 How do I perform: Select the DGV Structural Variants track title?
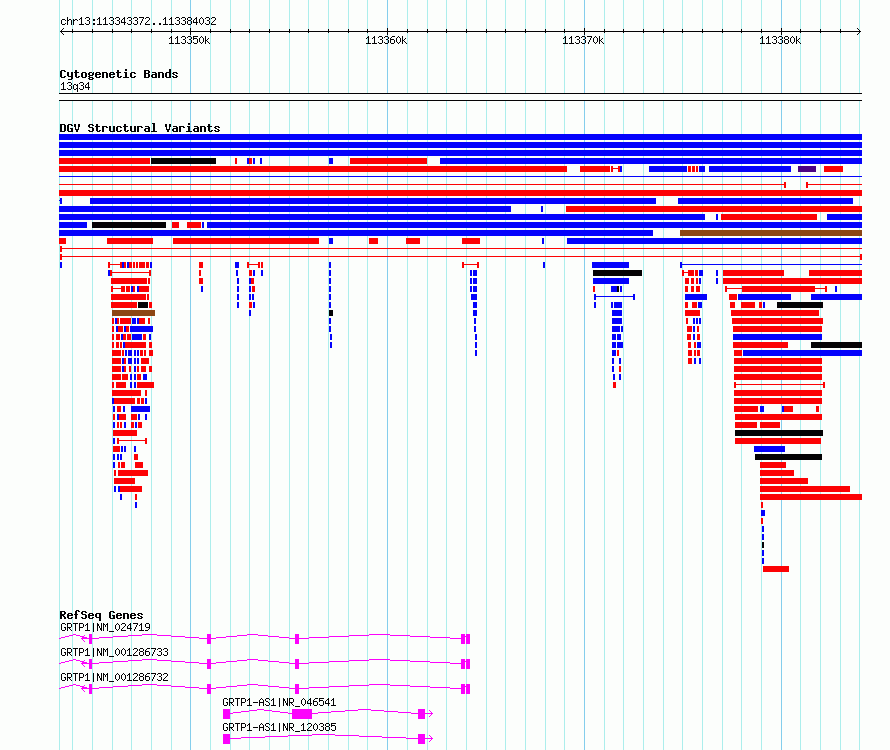140,128
